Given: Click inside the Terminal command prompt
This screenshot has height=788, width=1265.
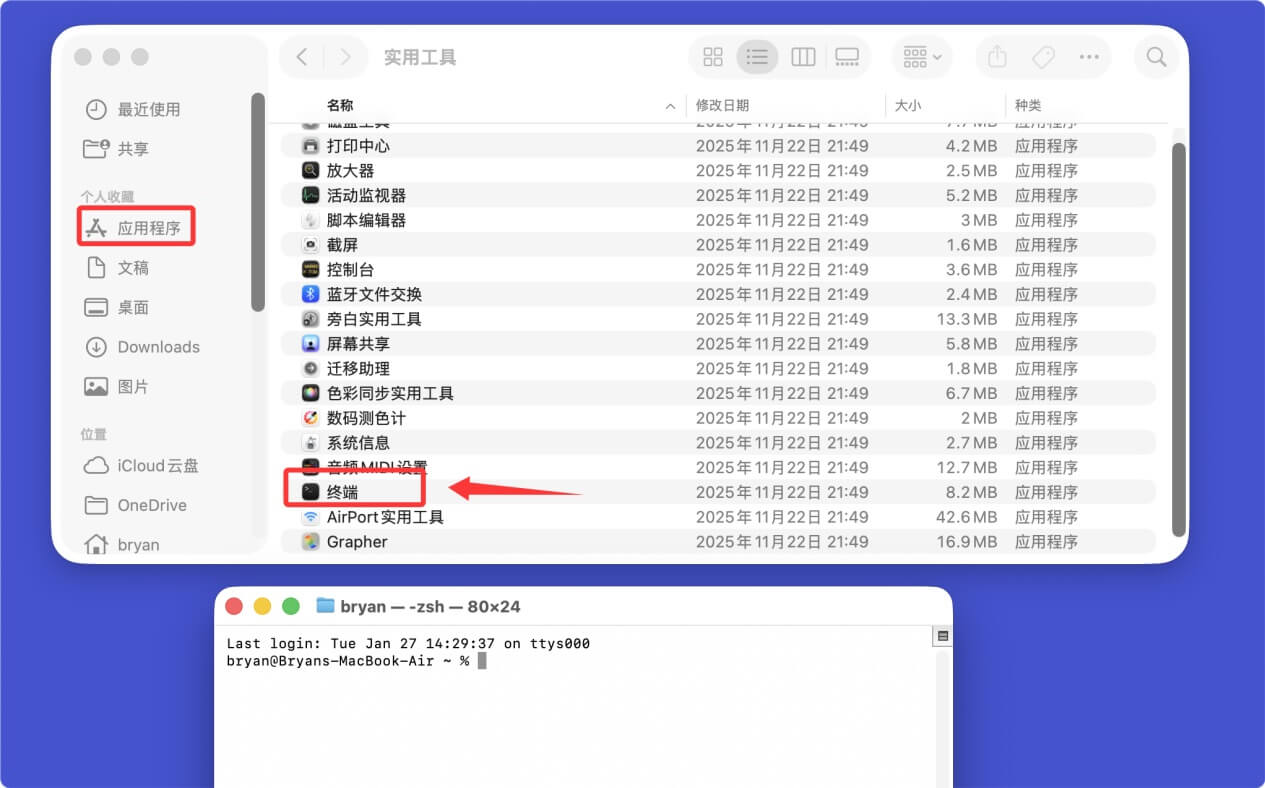Looking at the screenshot, I should pos(483,660).
